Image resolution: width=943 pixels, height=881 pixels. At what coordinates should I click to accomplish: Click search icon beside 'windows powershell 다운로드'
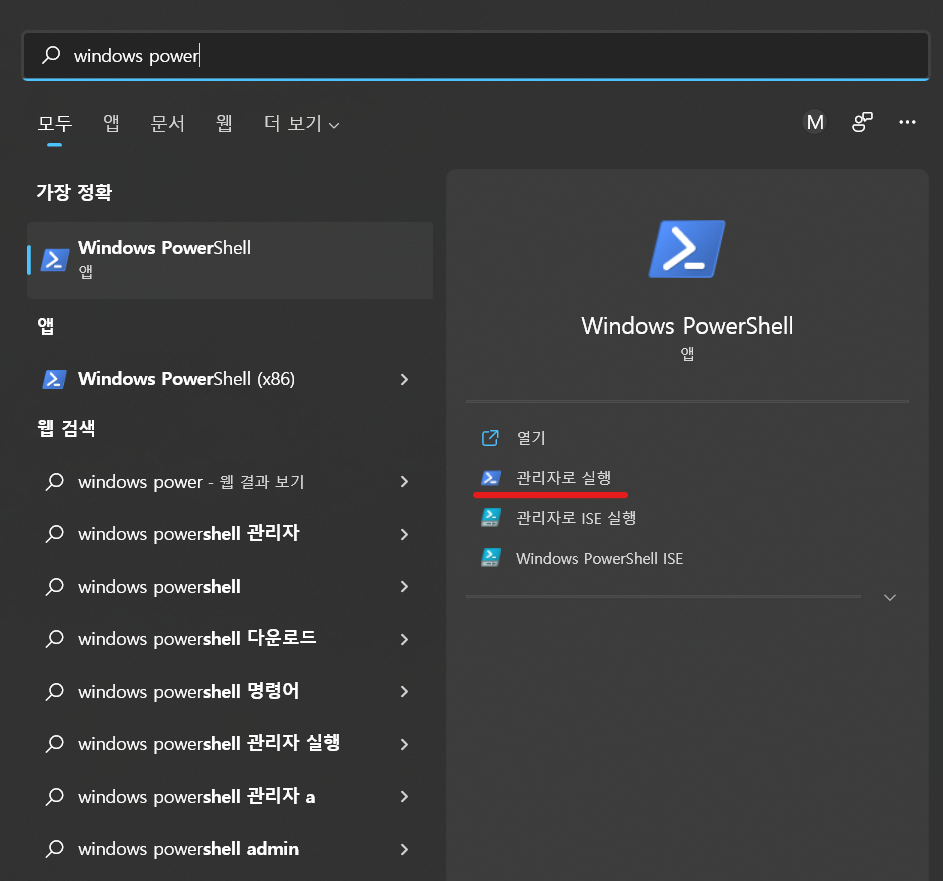click(x=55, y=638)
